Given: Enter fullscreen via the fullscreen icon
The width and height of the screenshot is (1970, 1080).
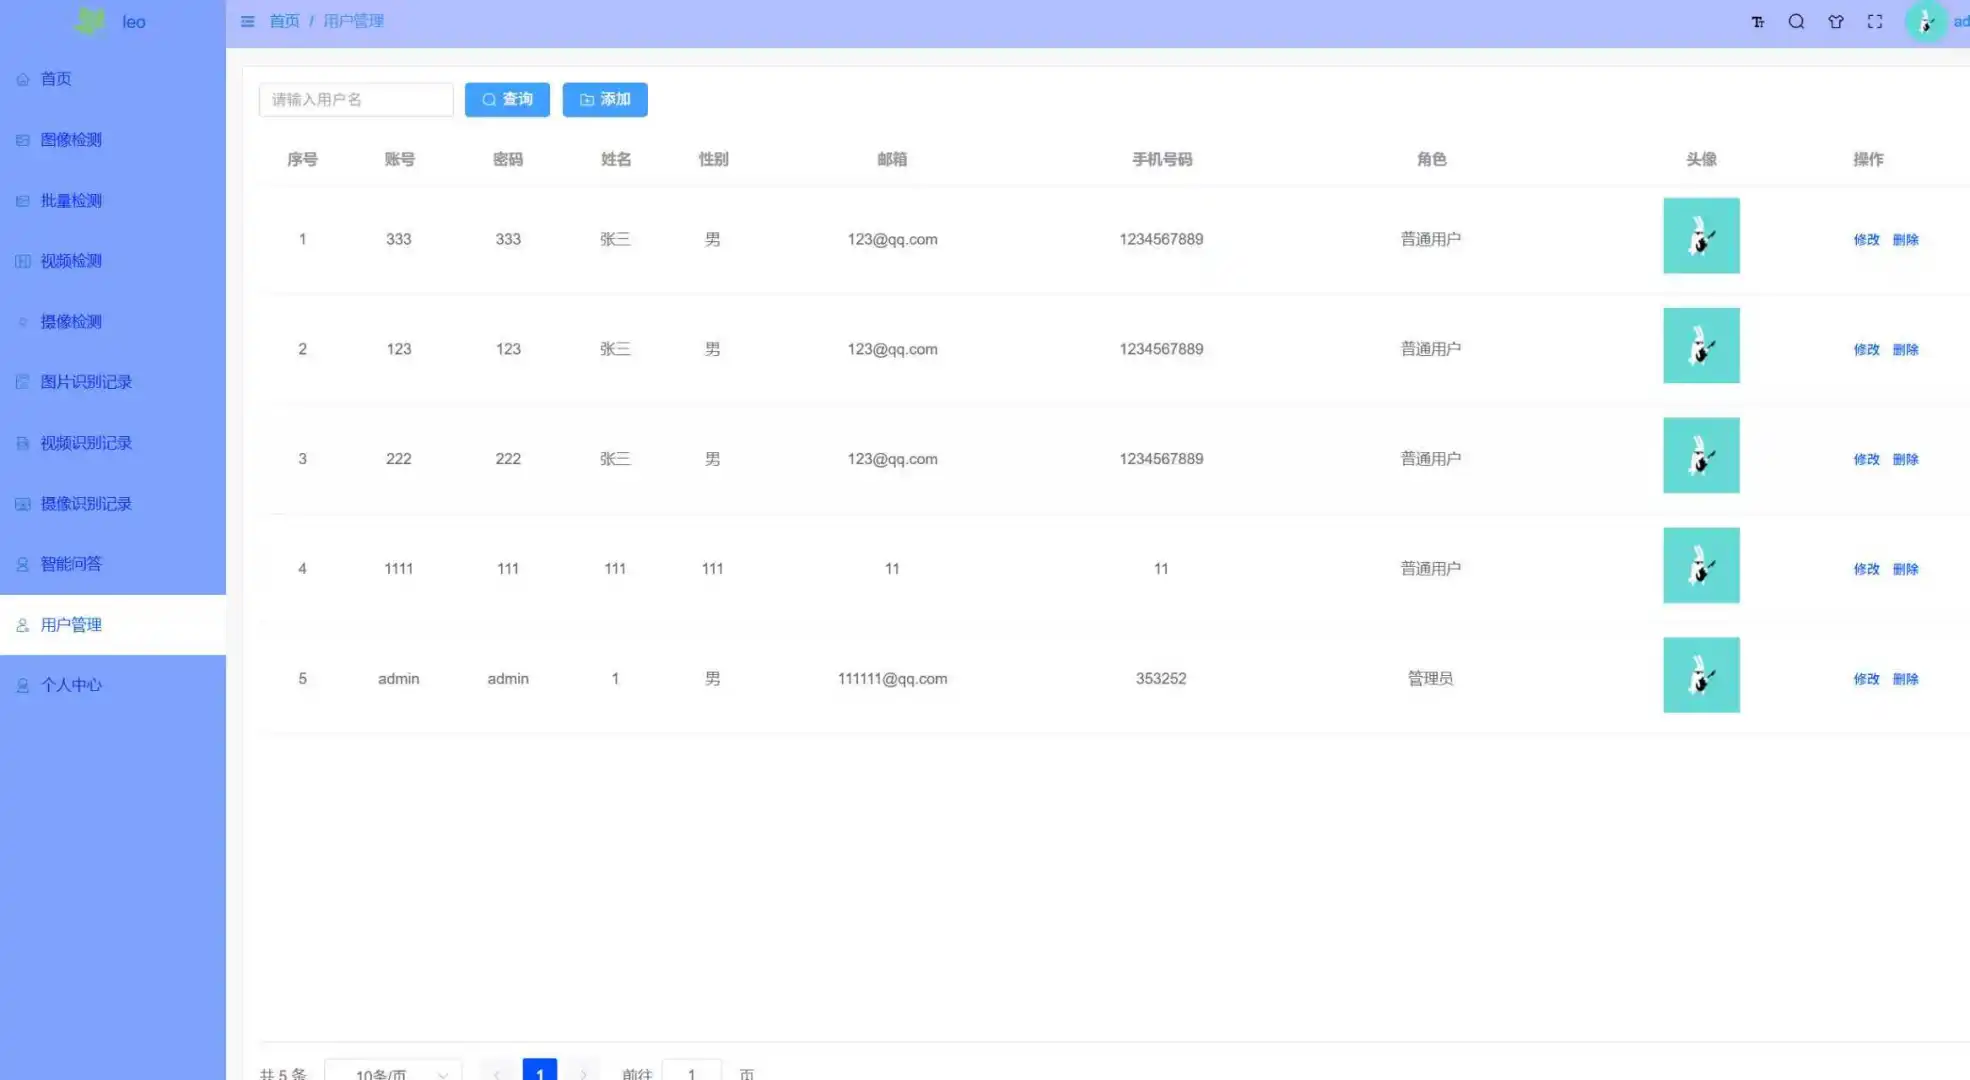Looking at the screenshot, I should [x=1875, y=21].
